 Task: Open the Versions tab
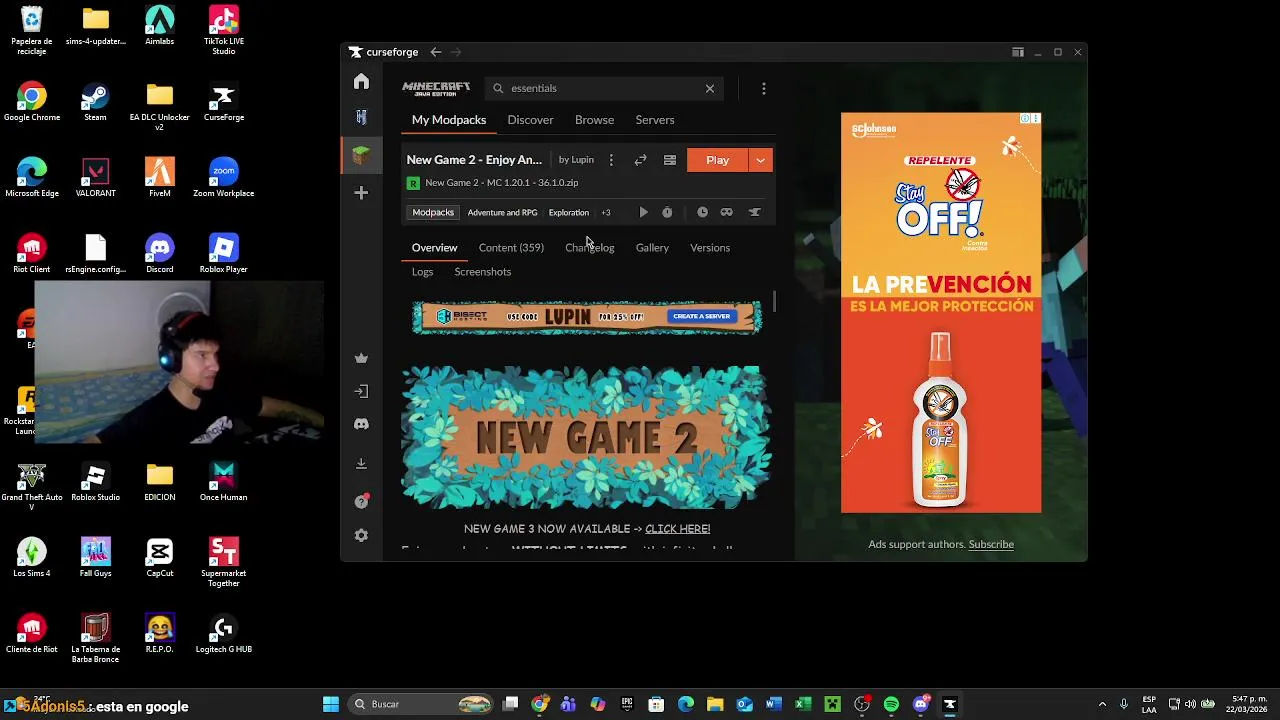710,248
